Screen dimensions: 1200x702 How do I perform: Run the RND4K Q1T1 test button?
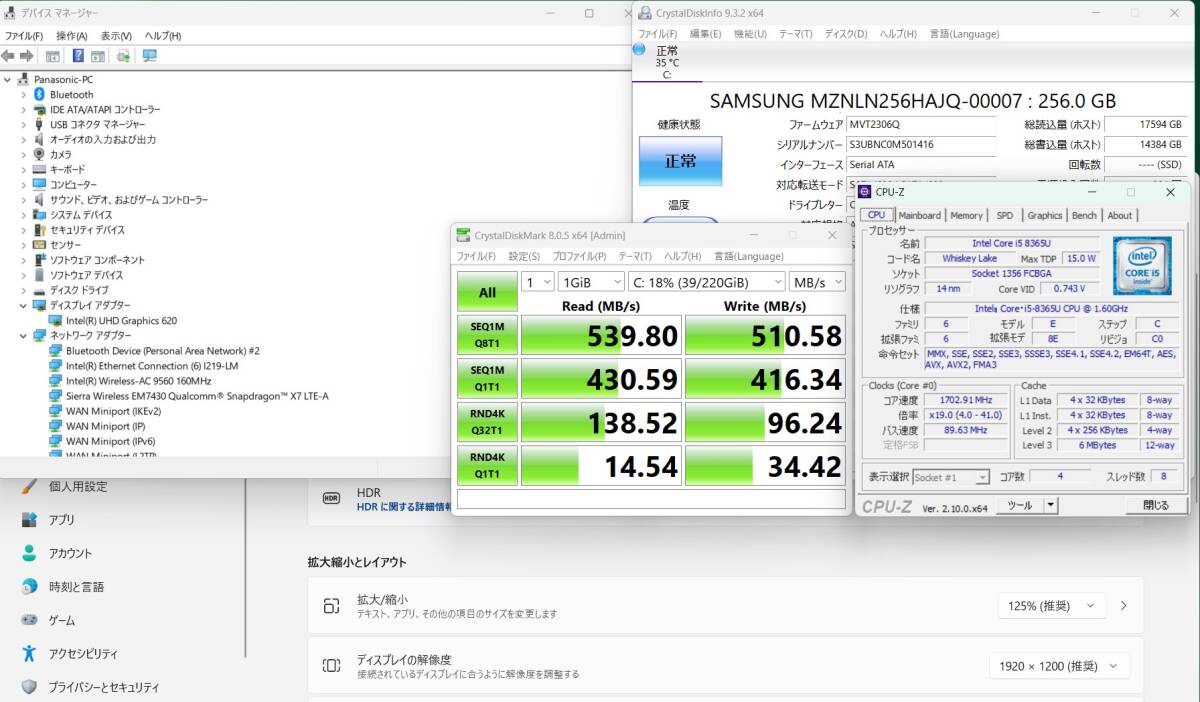pos(487,465)
